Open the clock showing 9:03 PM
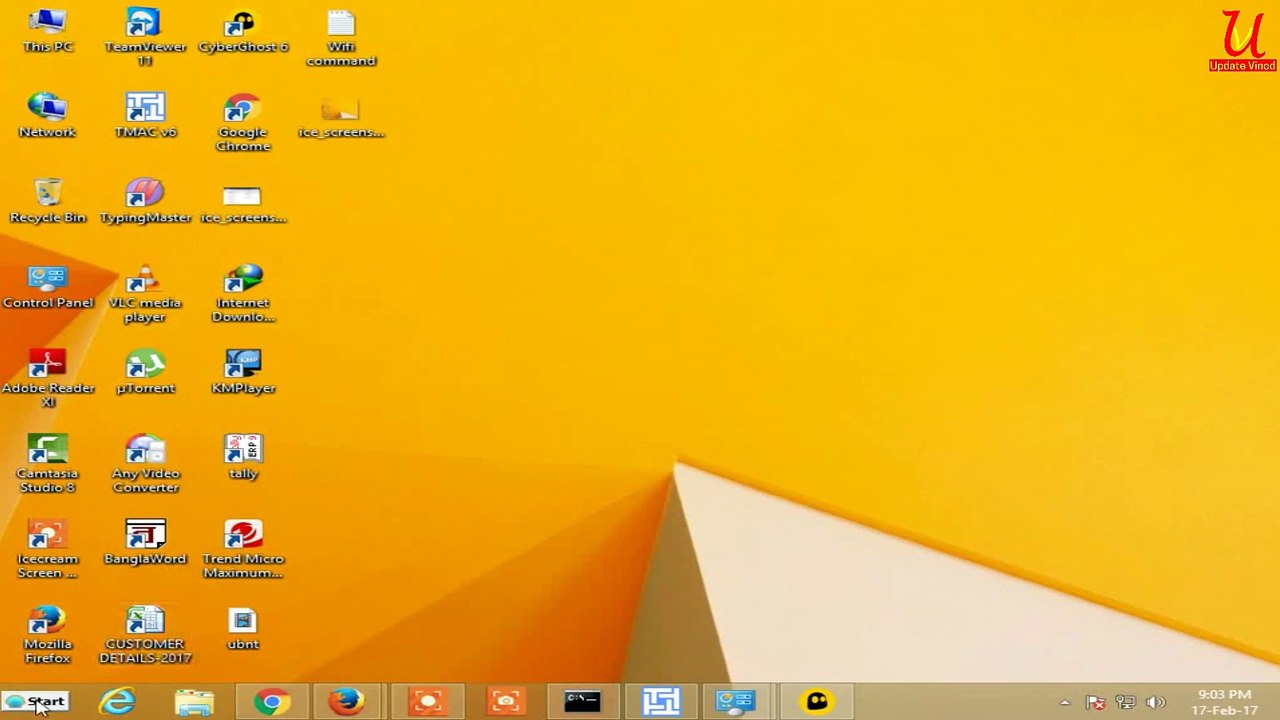The width and height of the screenshot is (1280, 720). click(1224, 702)
